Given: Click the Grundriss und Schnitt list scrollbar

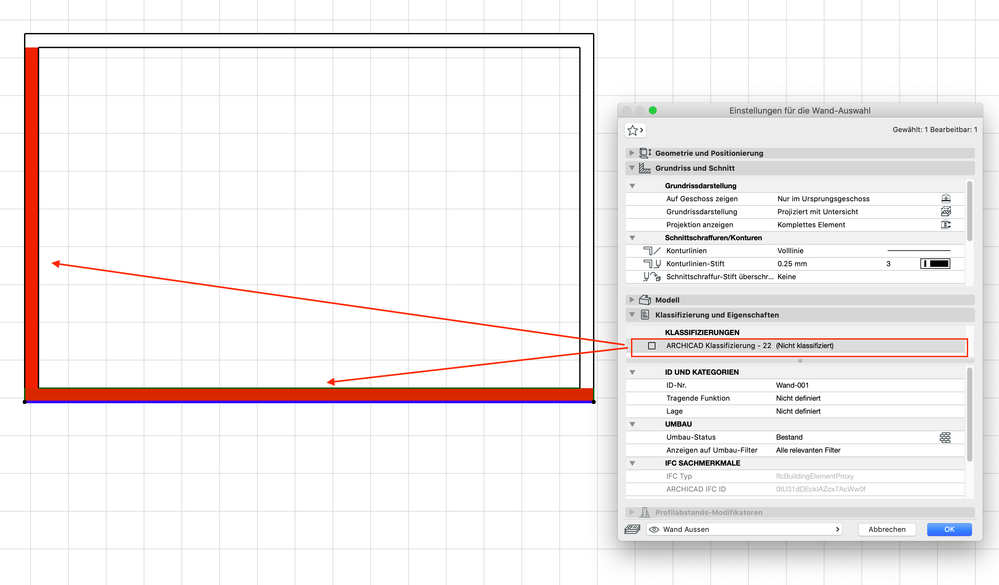Looking at the screenshot, I should [970, 211].
